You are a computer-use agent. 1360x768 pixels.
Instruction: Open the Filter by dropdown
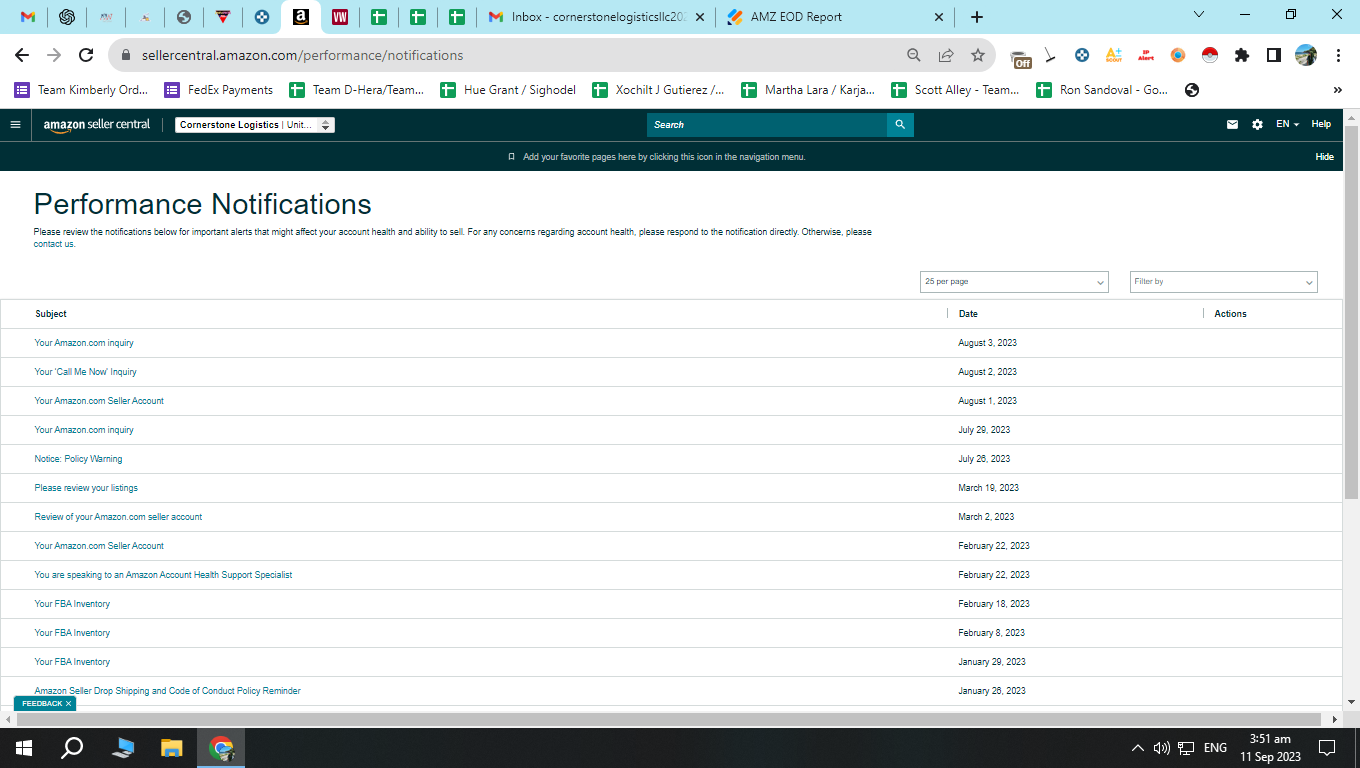click(1224, 282)
